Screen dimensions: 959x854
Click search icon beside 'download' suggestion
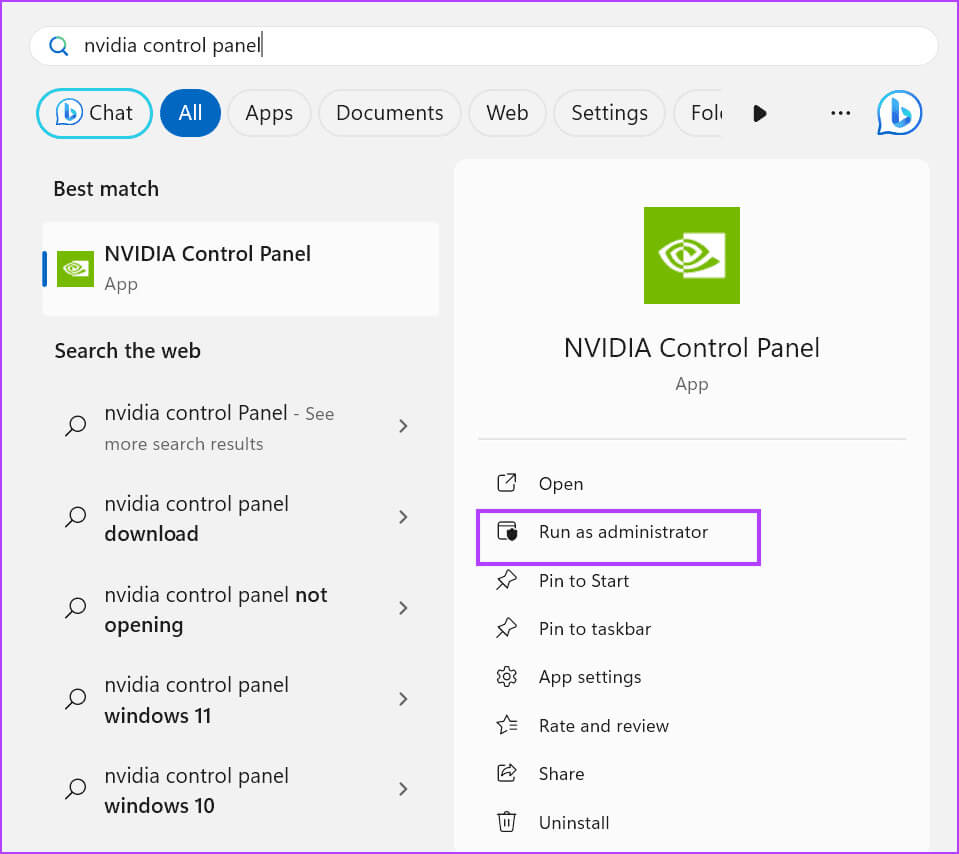pyautogui.click(x=76, y=517)
